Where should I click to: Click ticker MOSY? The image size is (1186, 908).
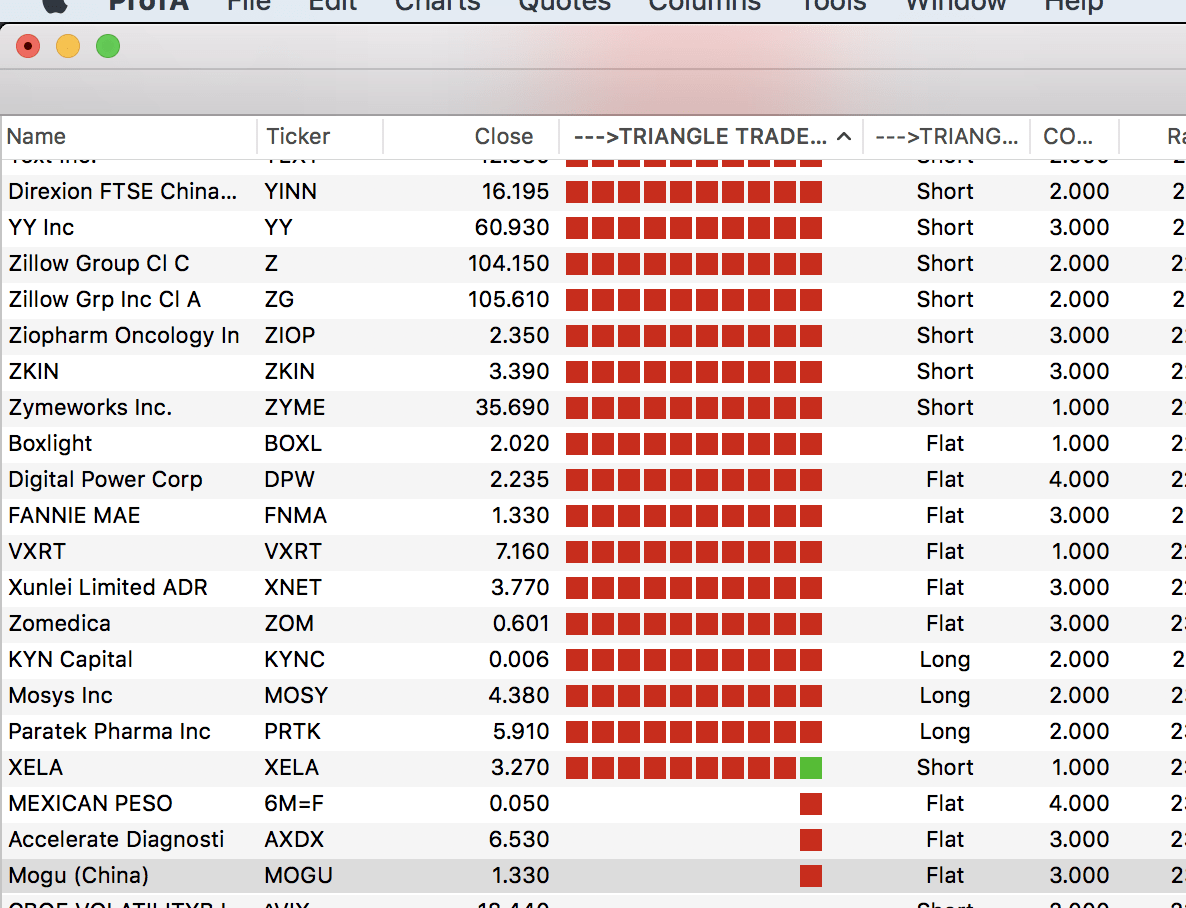[296, 695]
